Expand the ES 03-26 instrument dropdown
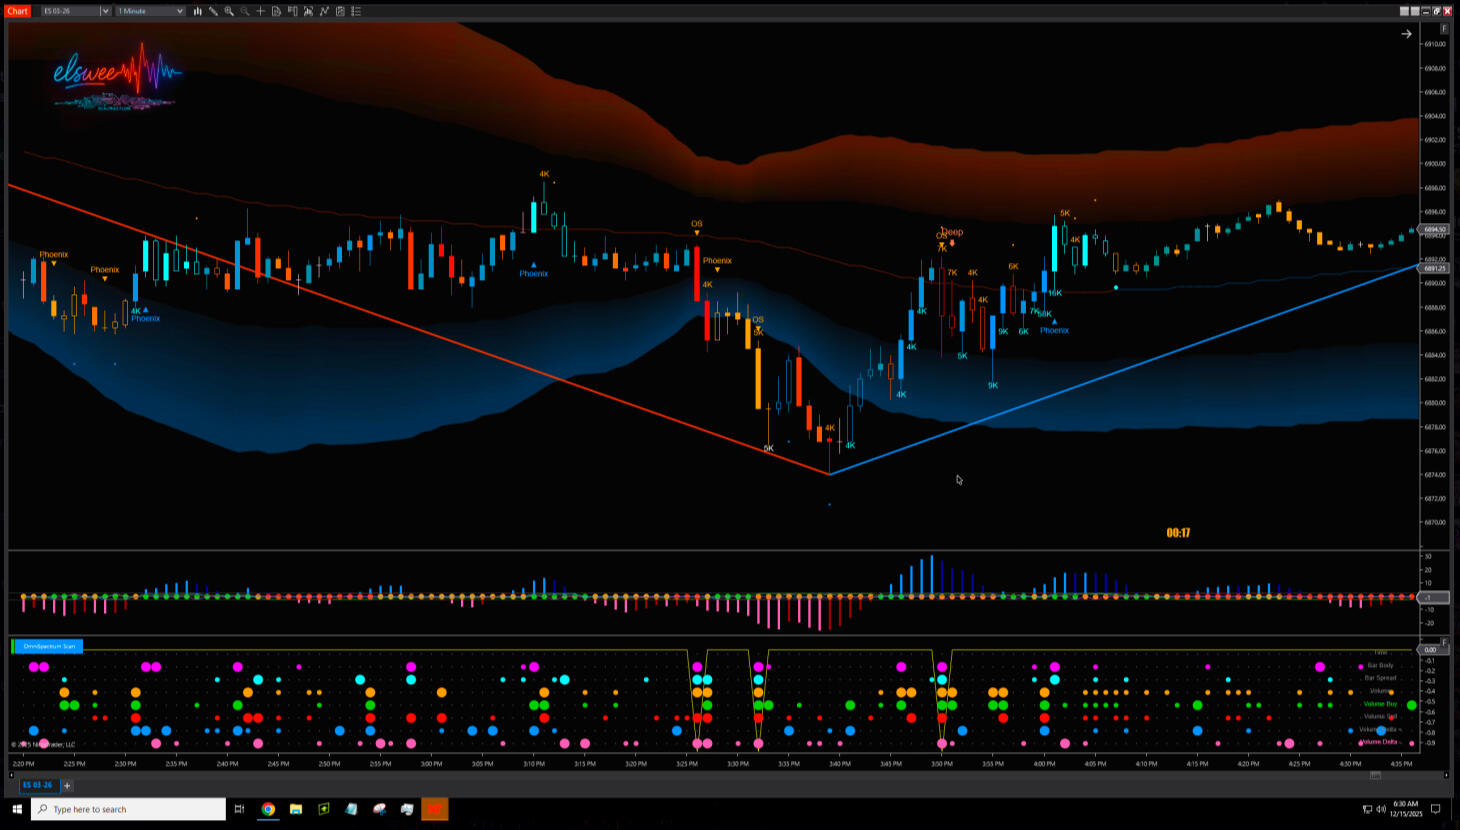This screenshot has width=1460, height=830. [105, 11]
